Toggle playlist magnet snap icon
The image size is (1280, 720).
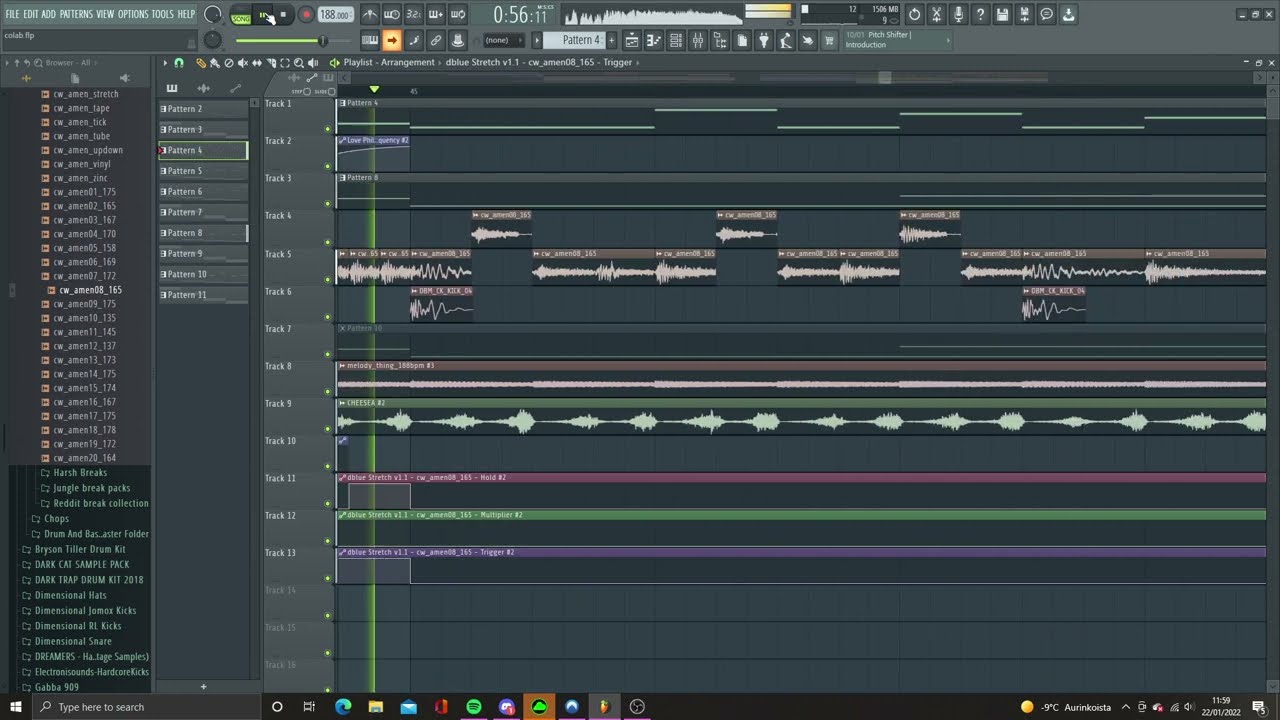click(x=179, y=62)
